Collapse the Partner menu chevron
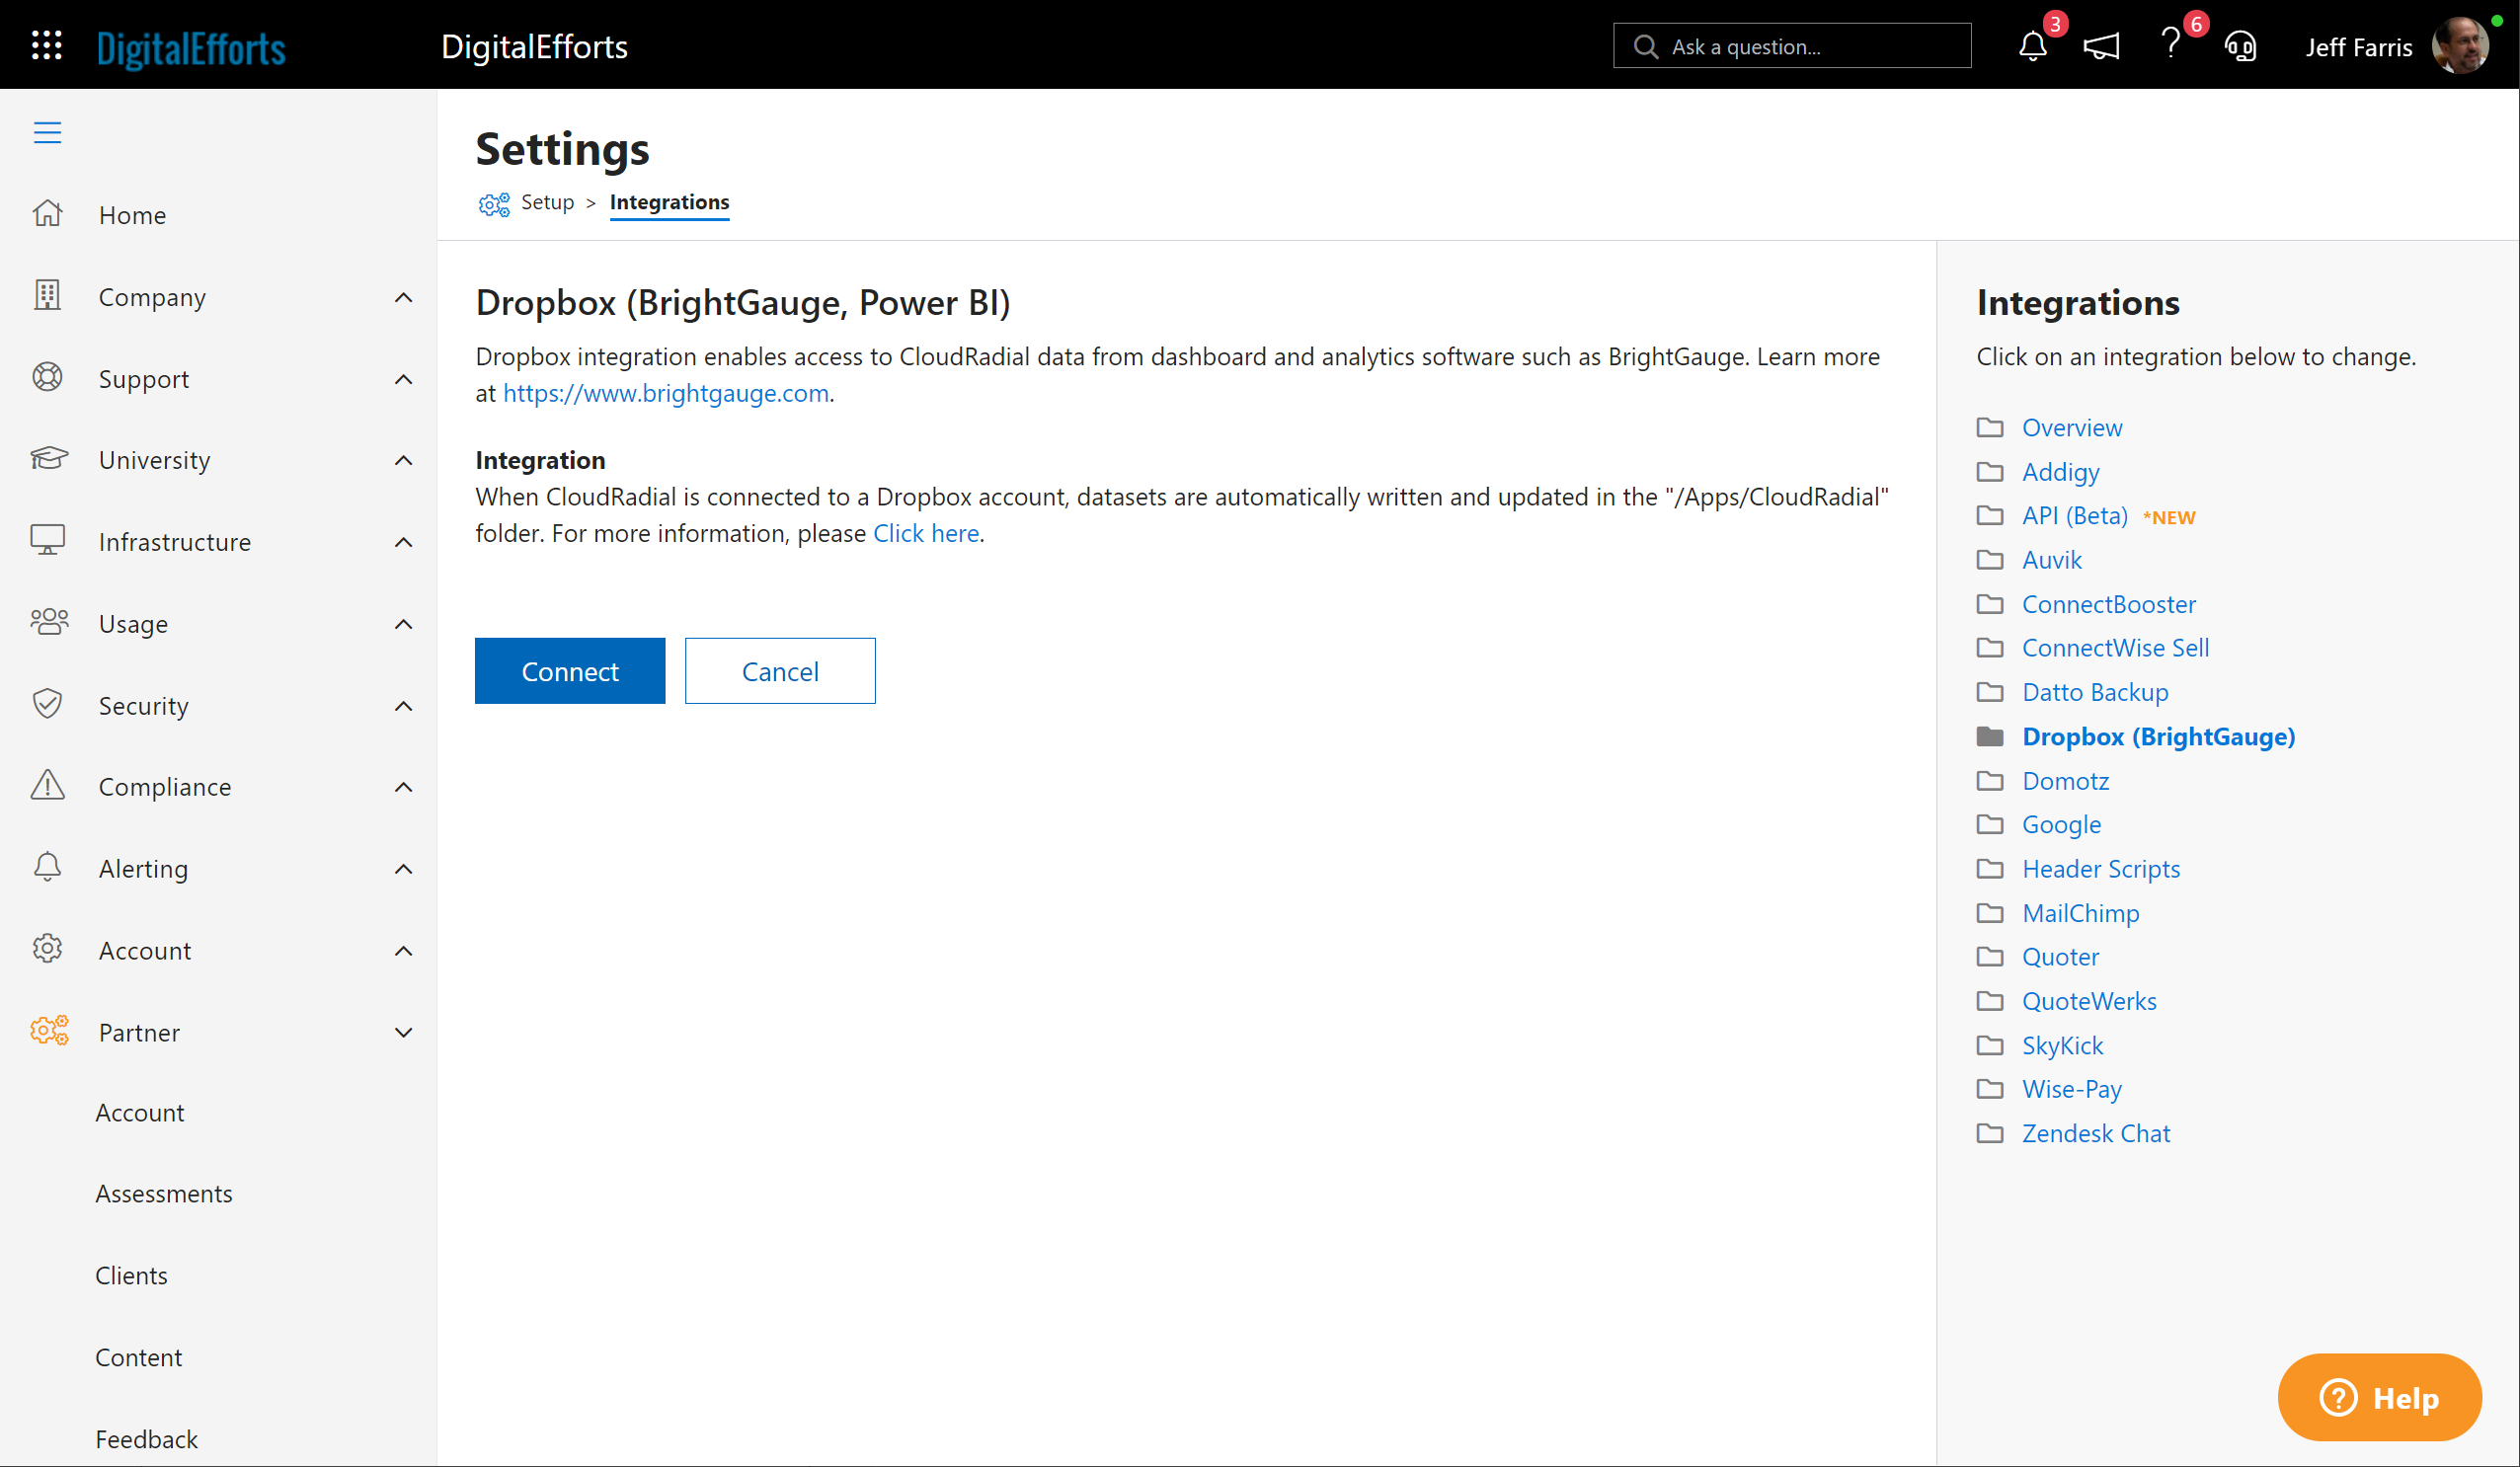2520x1467 pixels. [403, 1033]
